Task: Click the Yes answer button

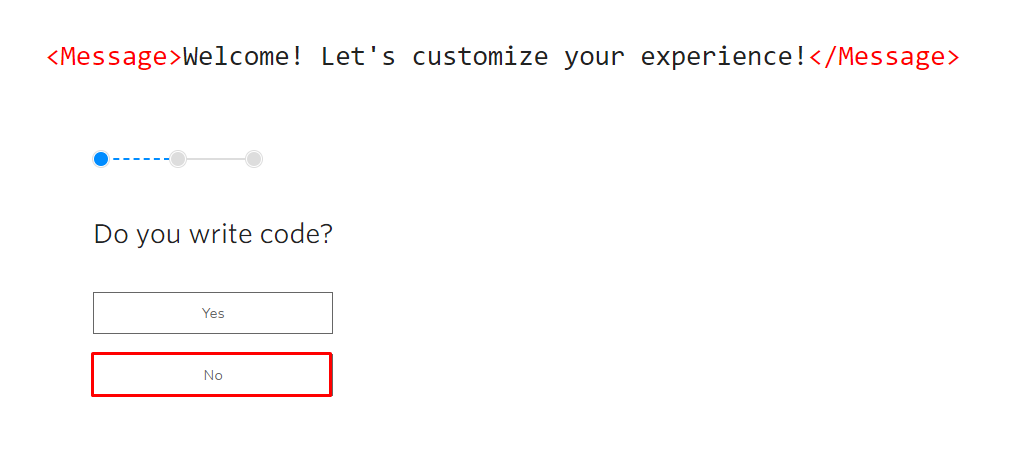Action: 213,313
